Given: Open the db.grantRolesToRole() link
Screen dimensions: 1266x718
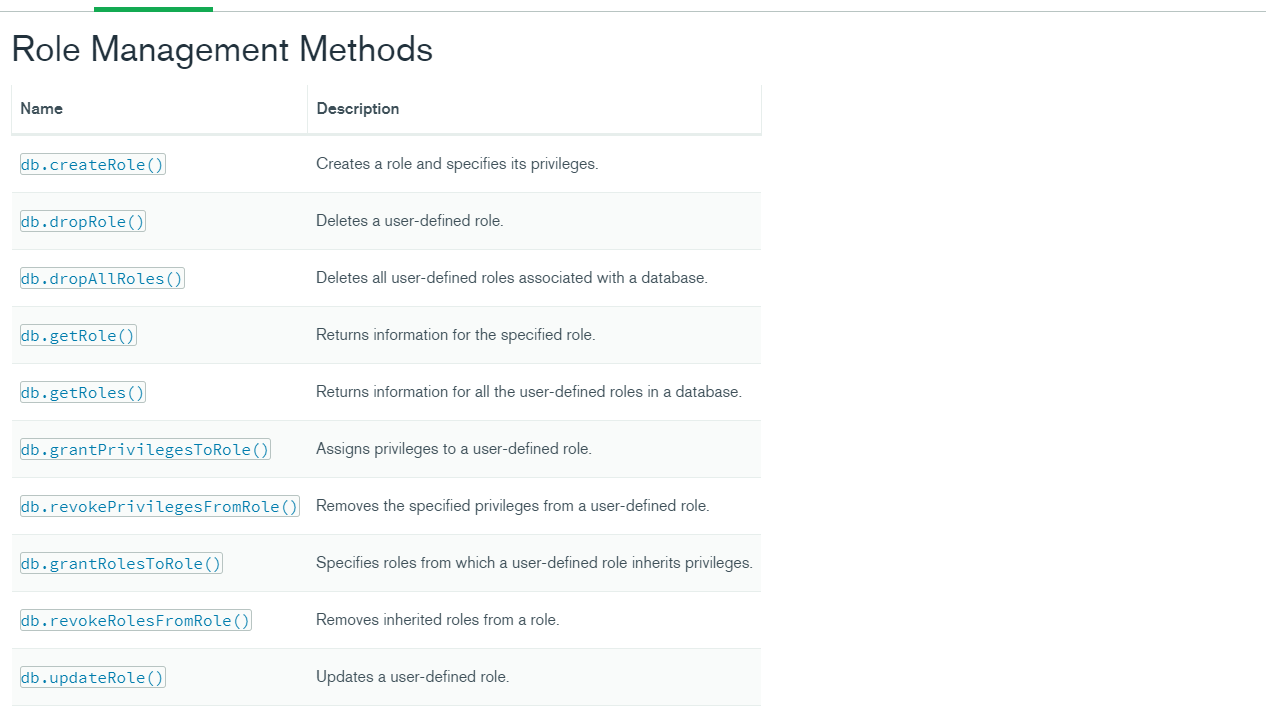Looking at the screenshot, I should (121, 564).
